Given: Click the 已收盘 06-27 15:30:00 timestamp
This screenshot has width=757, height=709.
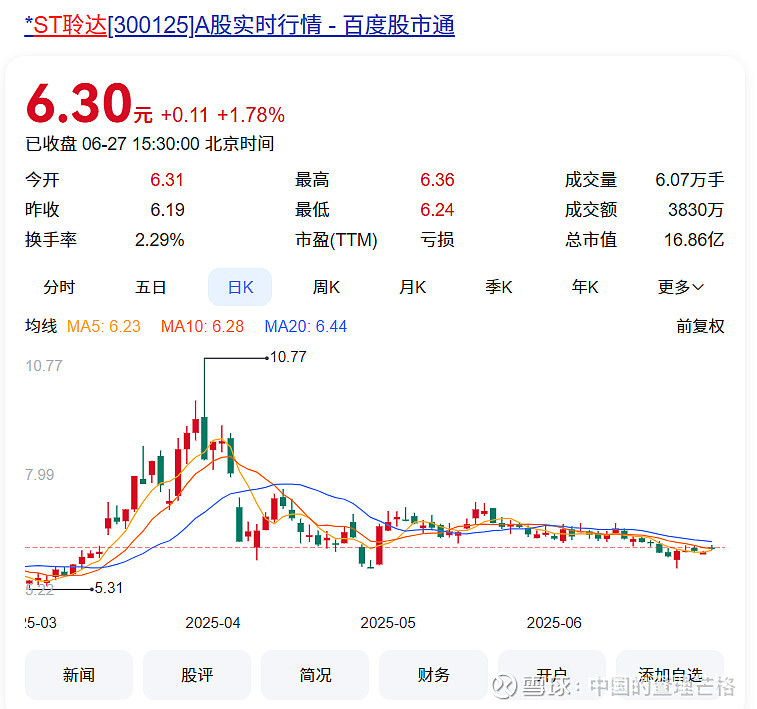Looking at the screenshot, I should (150, 144).
